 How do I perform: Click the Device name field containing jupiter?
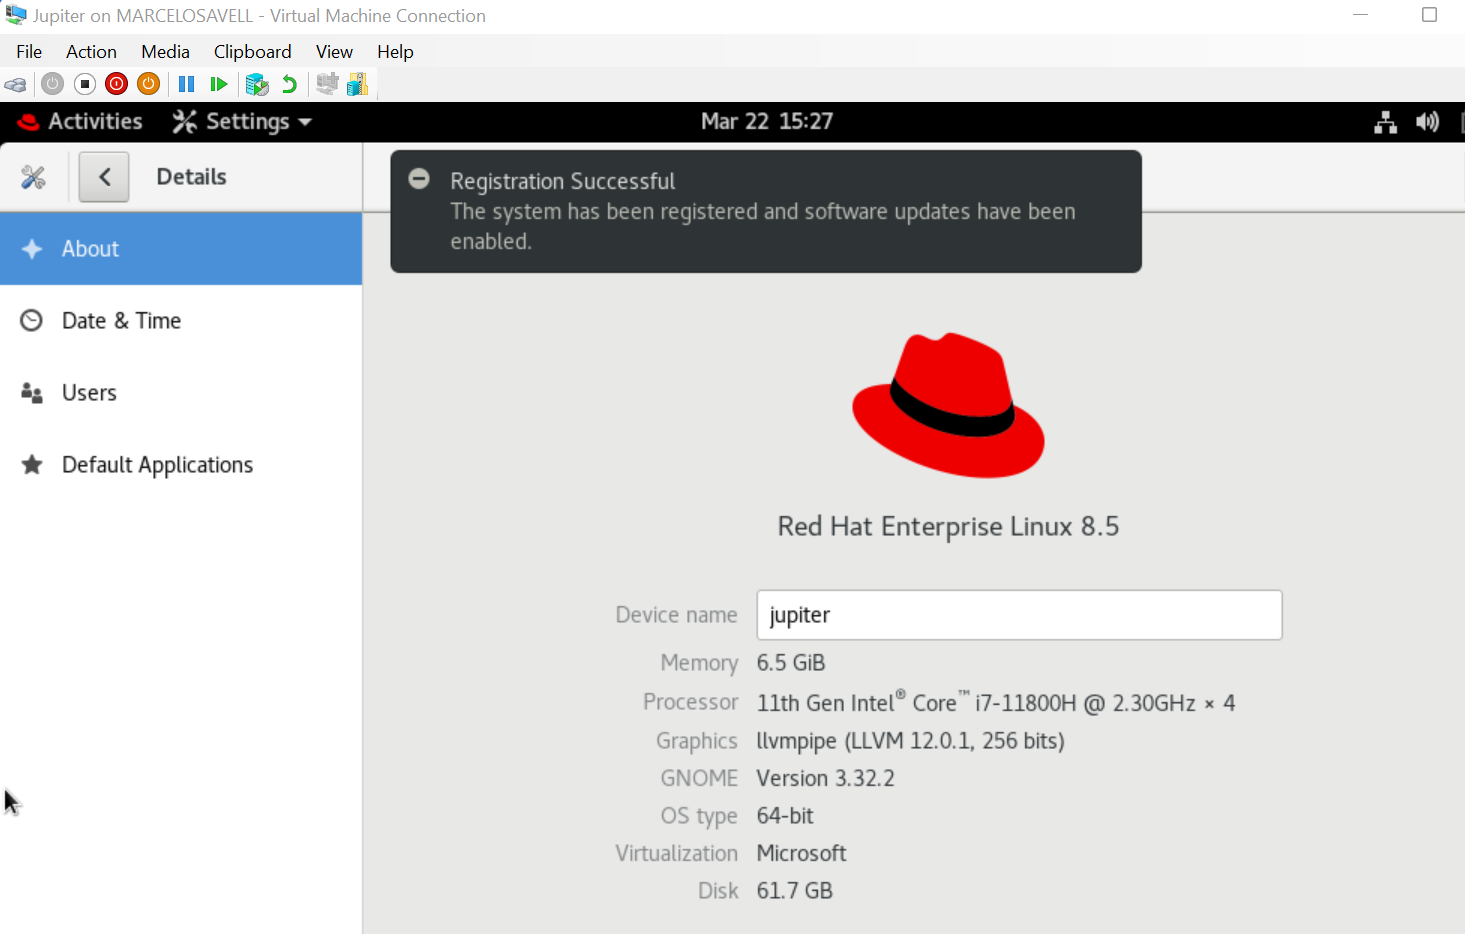1018,615
